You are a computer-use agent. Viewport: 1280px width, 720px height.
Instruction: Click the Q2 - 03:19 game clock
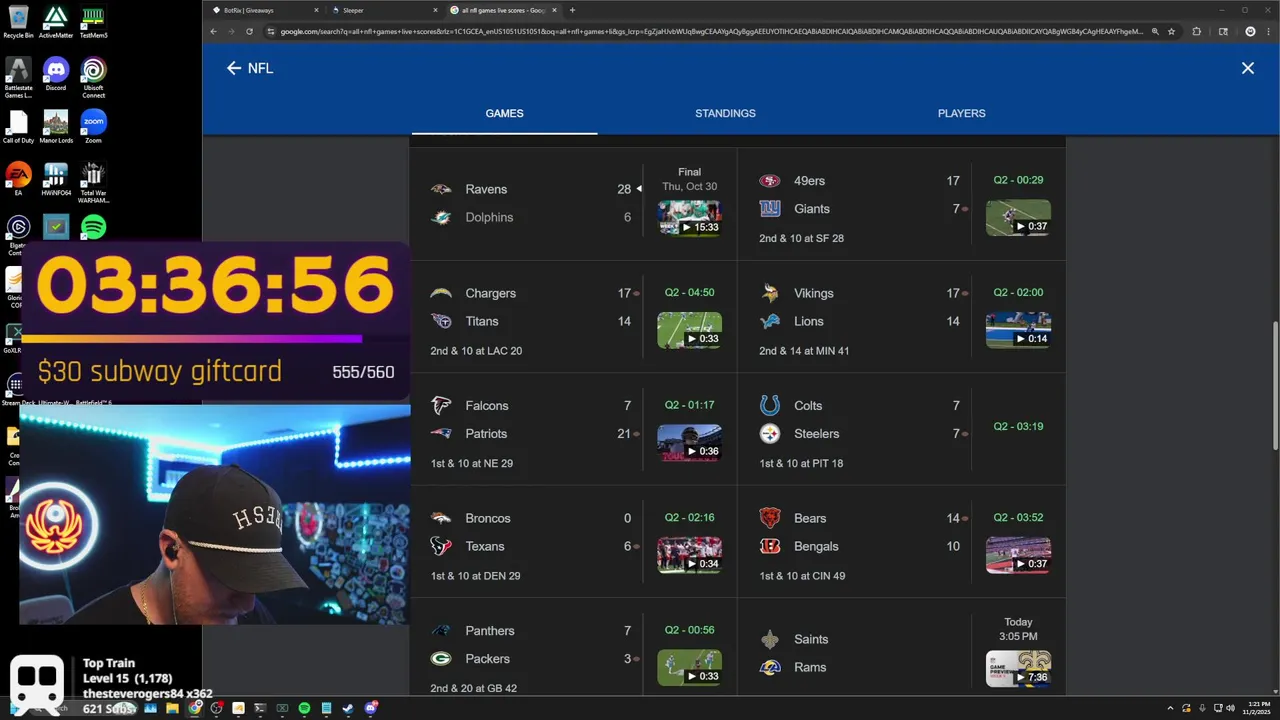1018,426
